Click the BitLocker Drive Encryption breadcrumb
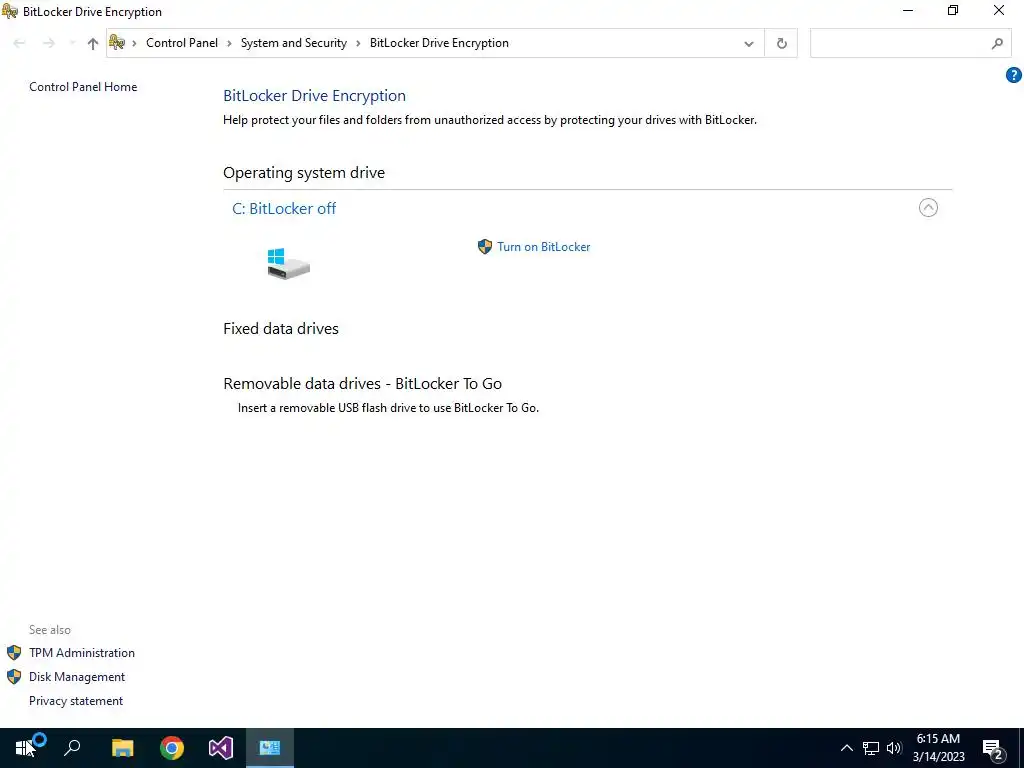The image size is (1024, 768). coord(439,43)
